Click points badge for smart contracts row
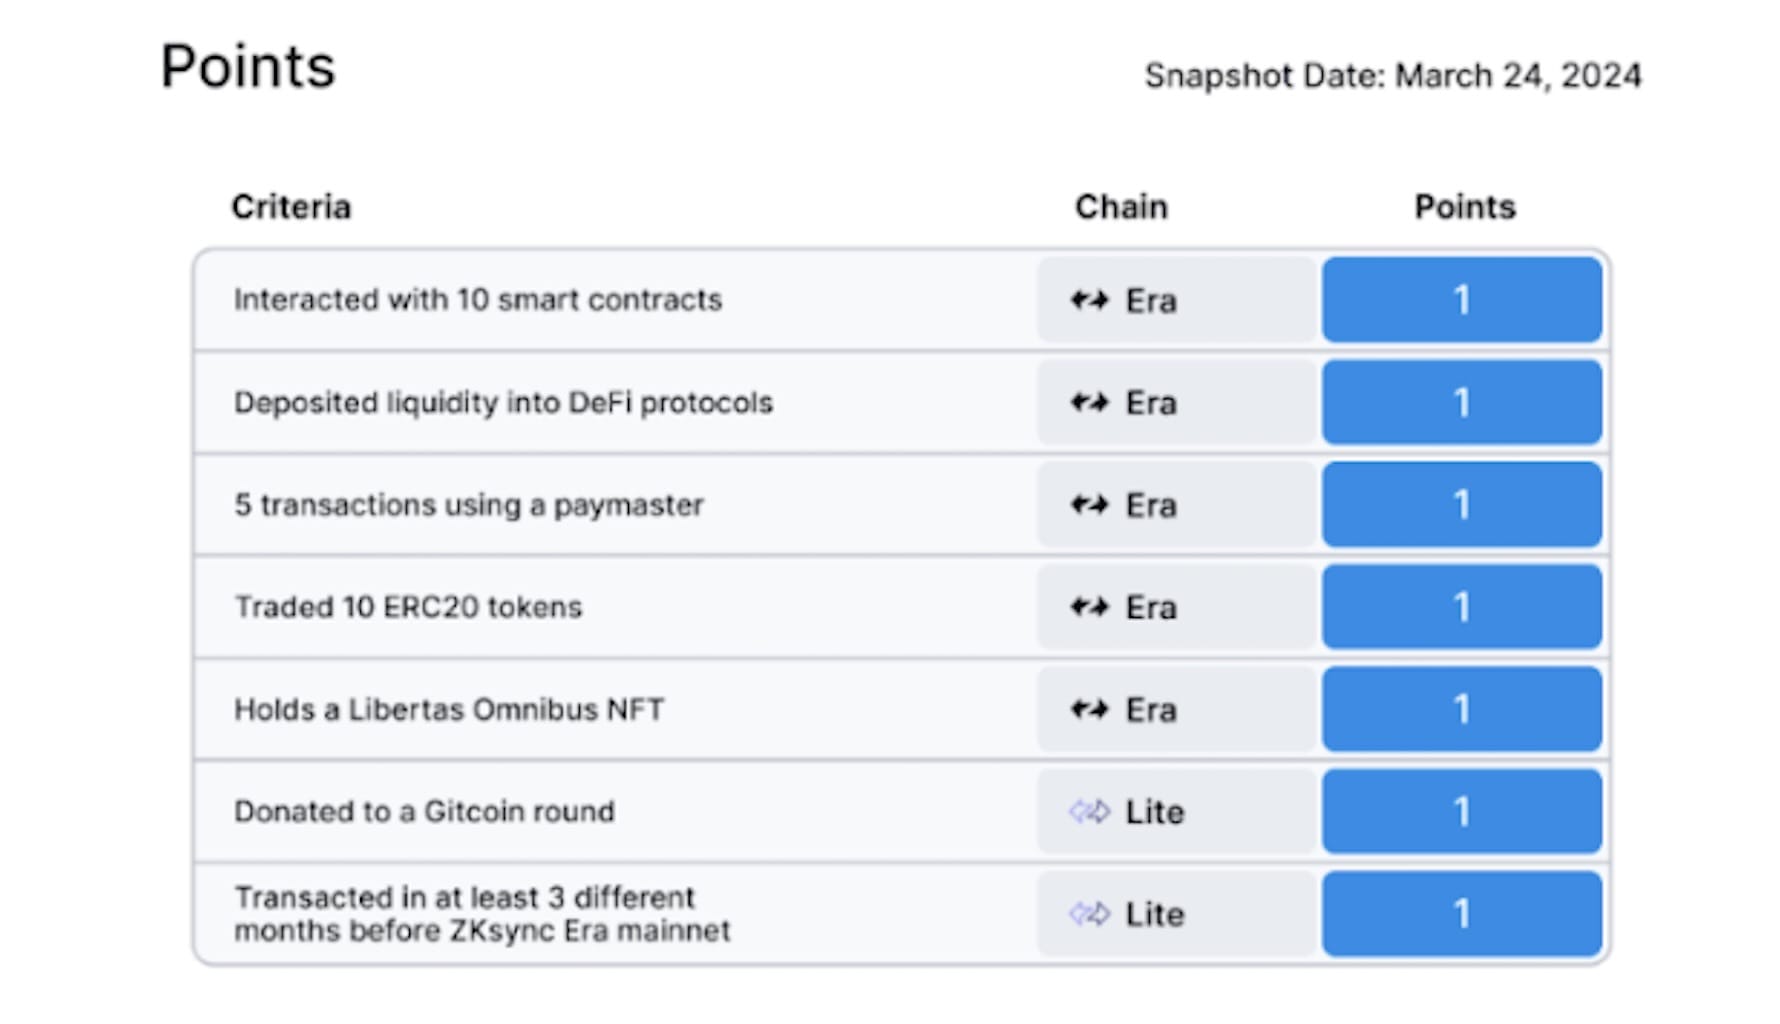 point(1461,300)
